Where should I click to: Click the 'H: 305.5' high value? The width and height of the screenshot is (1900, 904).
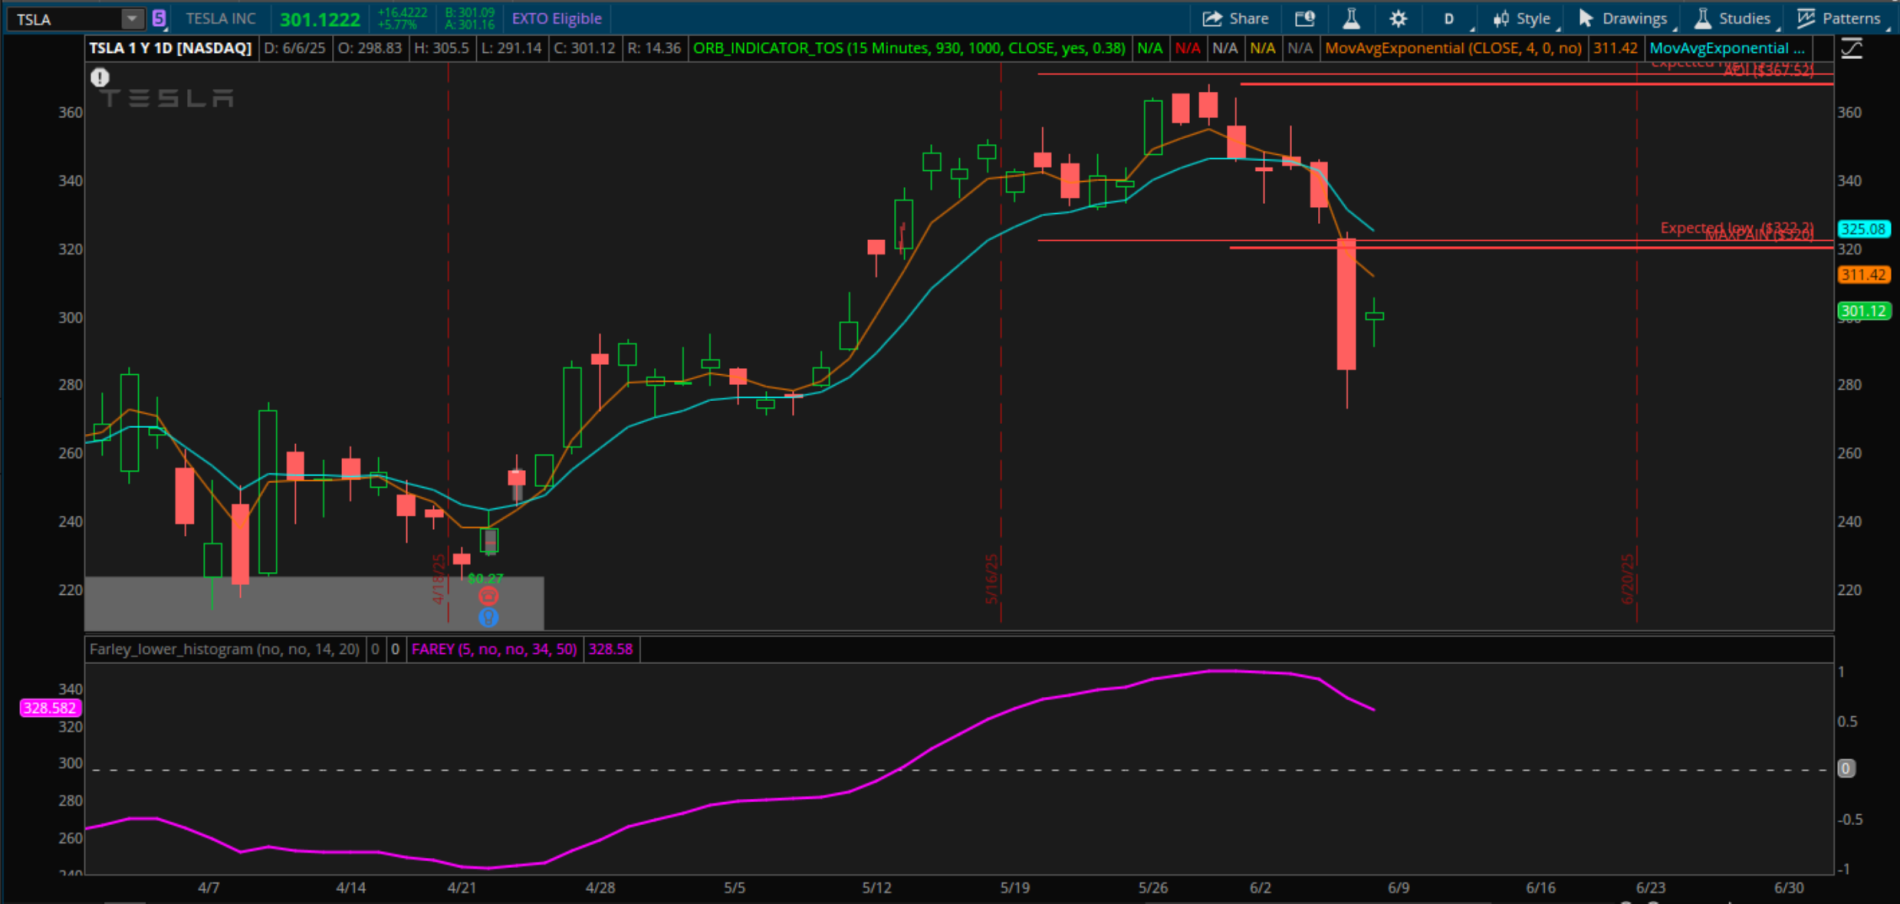click(x=441, y=48)
